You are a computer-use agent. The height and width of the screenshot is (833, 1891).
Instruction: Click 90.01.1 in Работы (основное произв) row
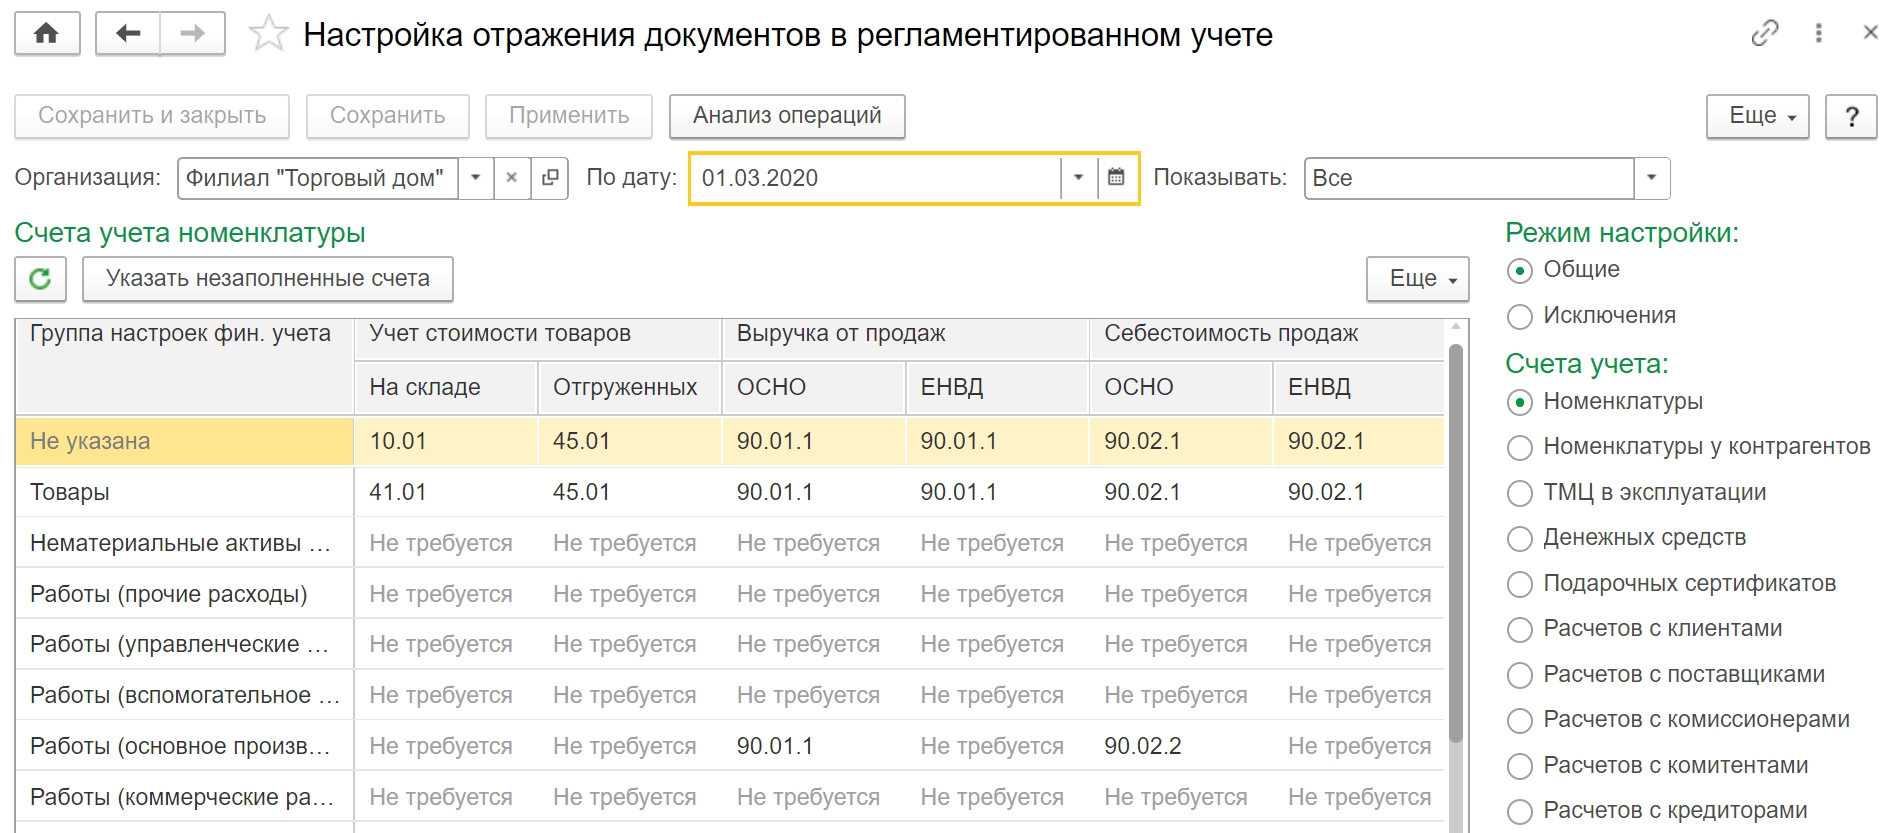[x=813, y=746]
